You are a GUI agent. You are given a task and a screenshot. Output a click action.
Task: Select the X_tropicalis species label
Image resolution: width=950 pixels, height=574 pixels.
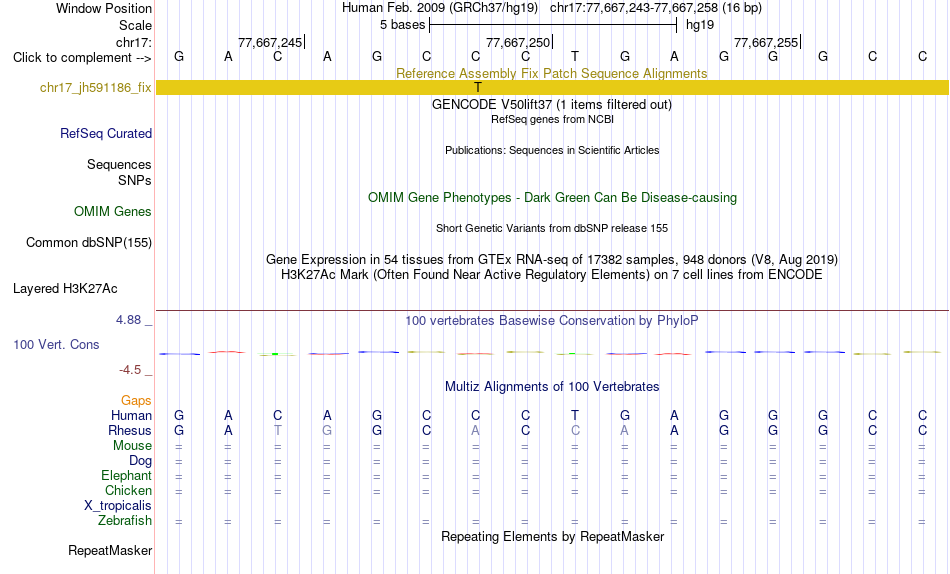[x=118, y=506]
